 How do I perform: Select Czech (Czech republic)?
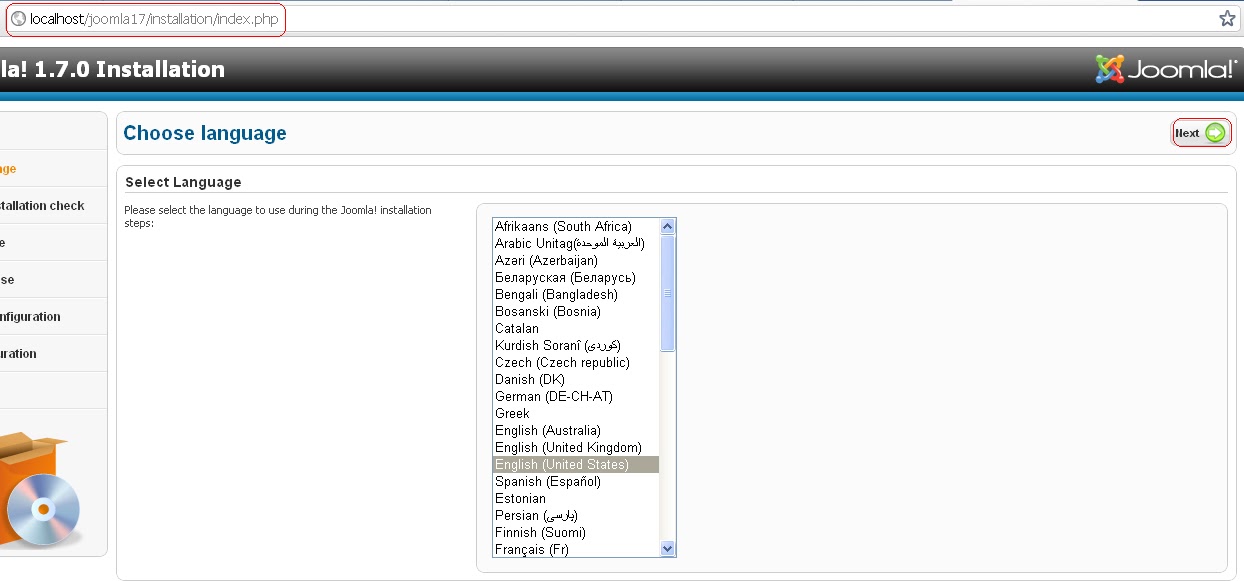click(x=576, y=363)
